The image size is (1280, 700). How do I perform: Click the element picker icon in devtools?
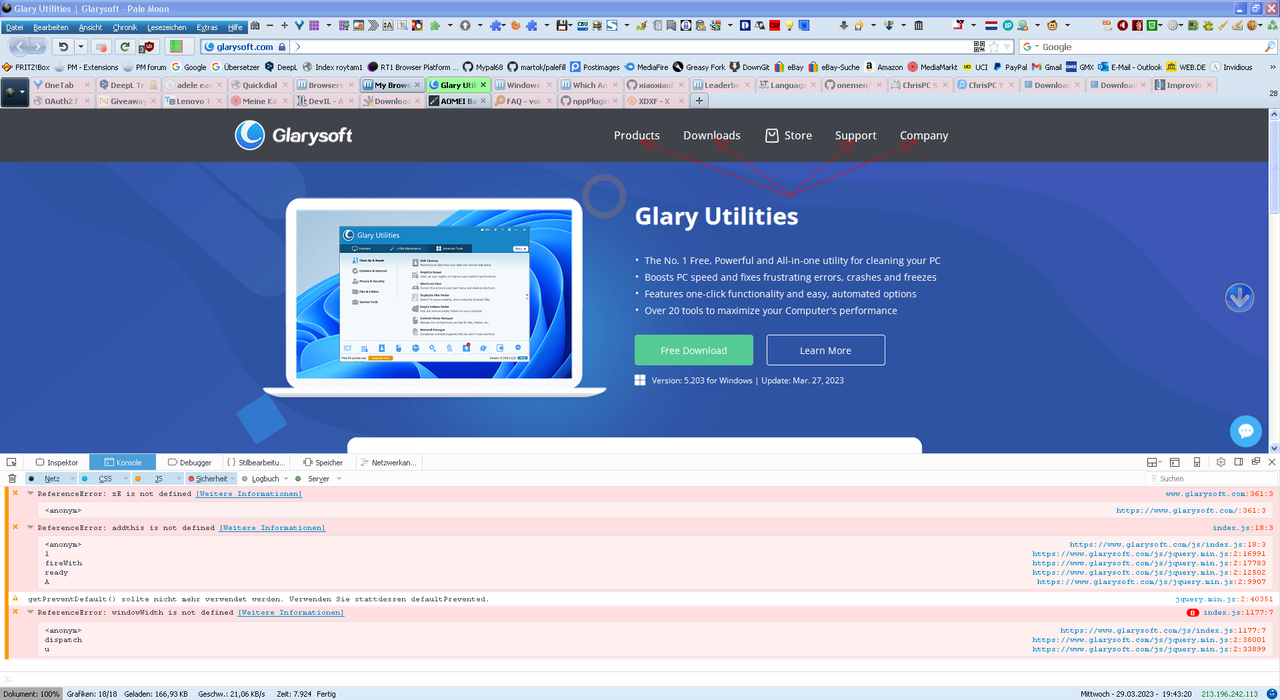point(11,462)
